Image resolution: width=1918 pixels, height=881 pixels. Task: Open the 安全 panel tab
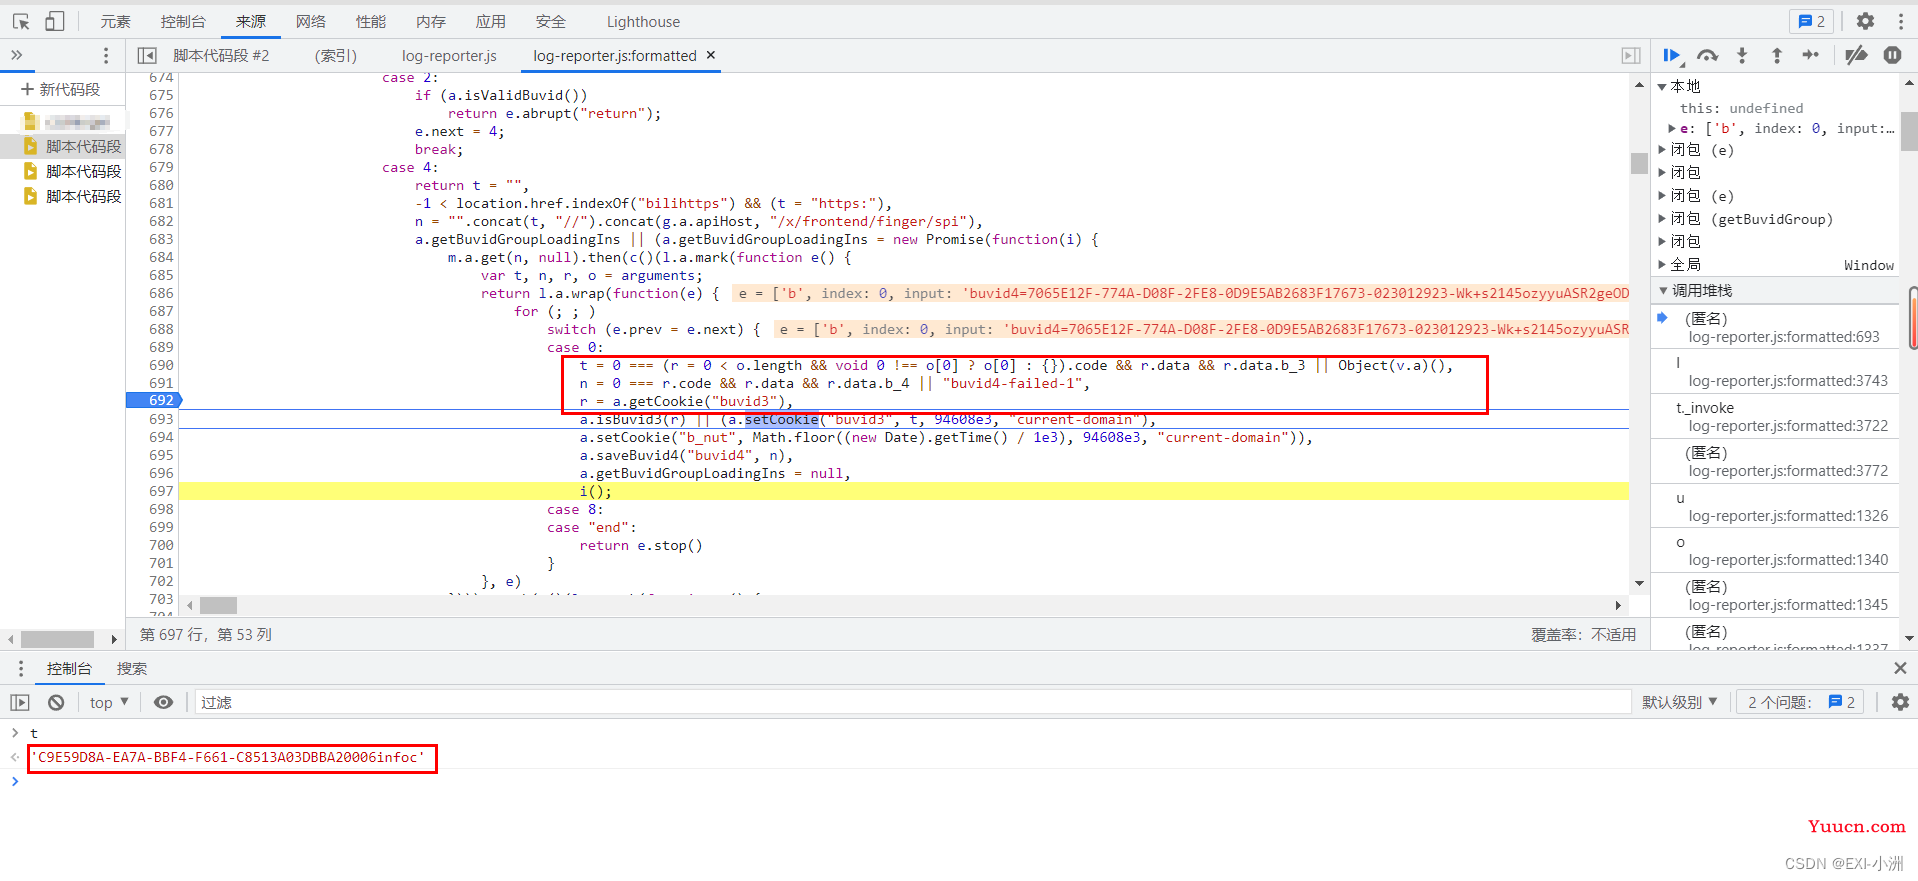point(551,21)
